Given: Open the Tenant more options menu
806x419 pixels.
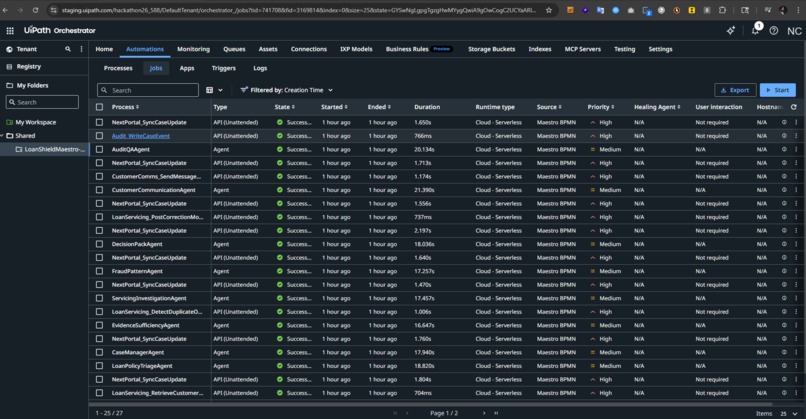Looking at the screenshot, I should (x=81, y=49).
